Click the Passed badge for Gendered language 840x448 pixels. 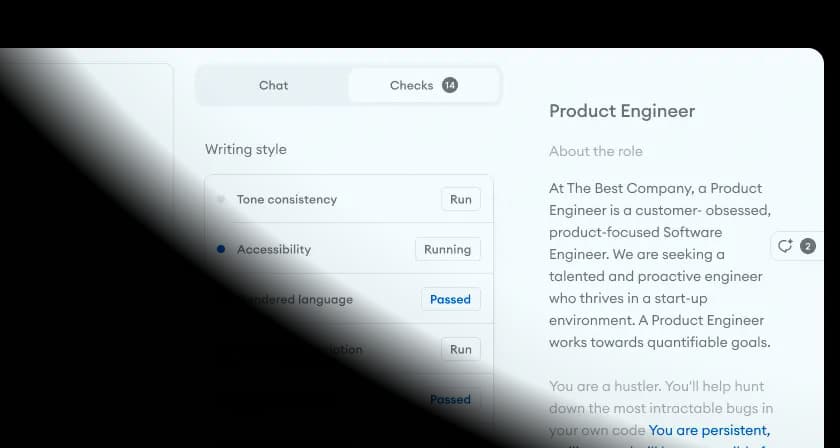pos(450,299)
